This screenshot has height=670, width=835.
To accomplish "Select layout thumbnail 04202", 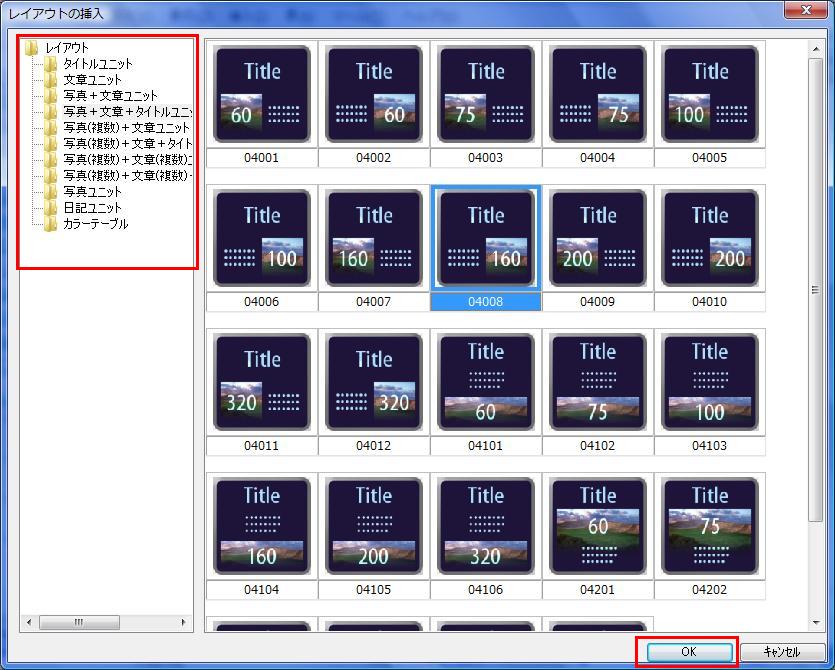I will click(710, 526).
